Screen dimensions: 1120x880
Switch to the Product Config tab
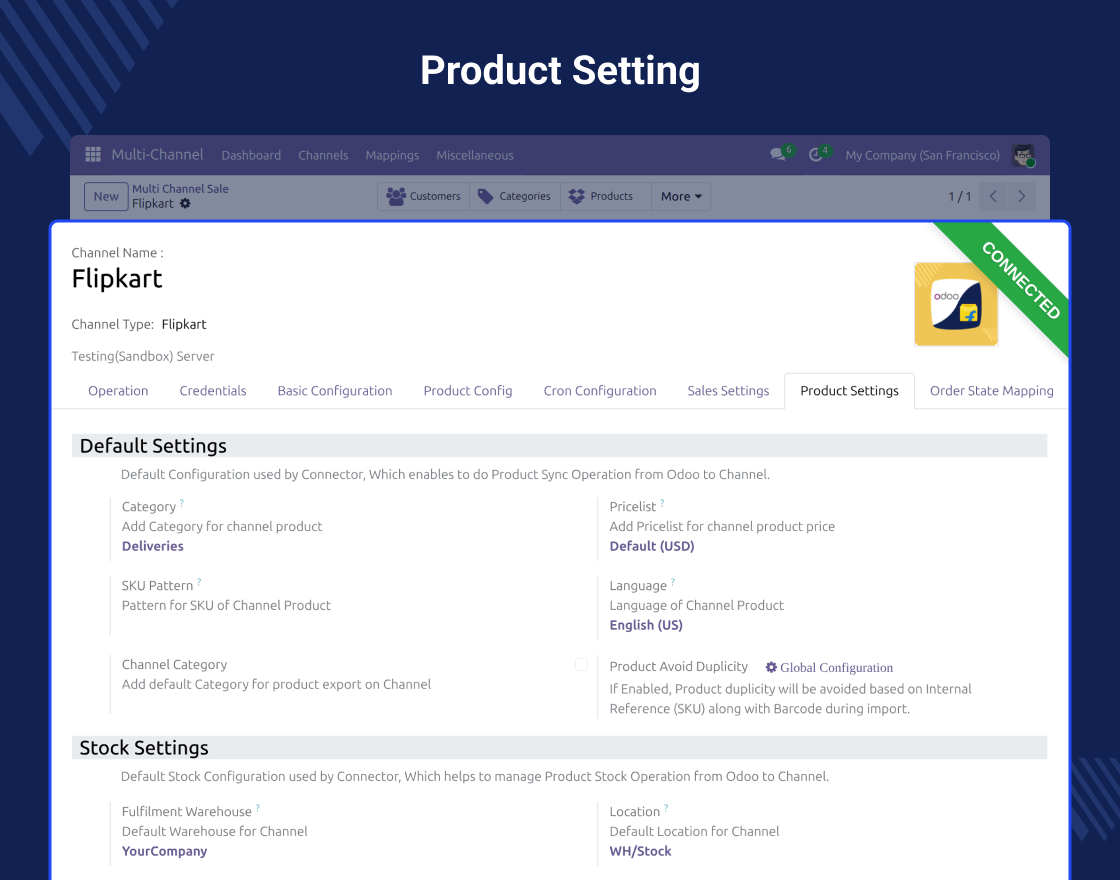click(468, 391)
